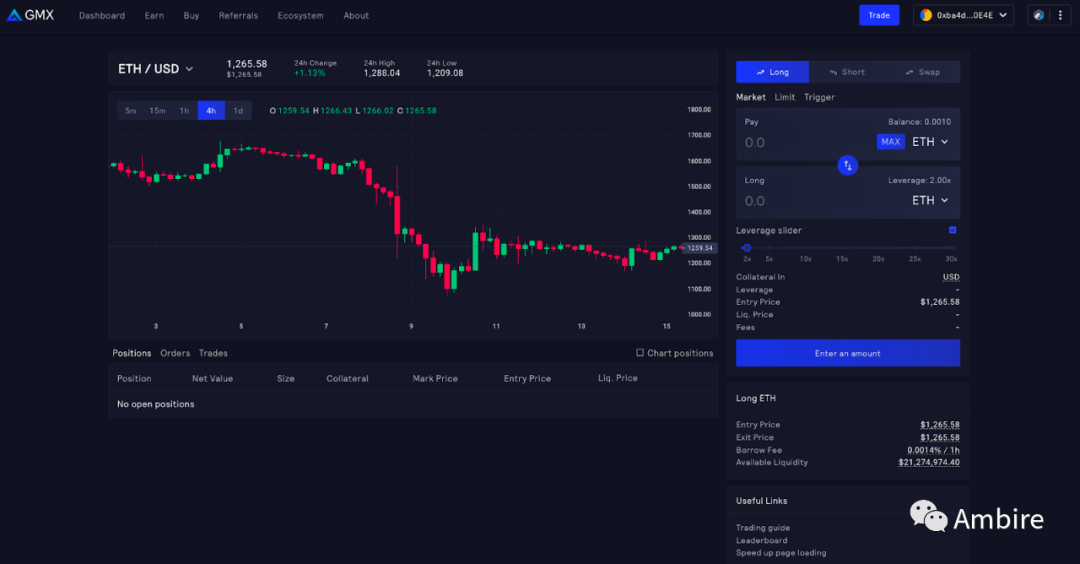Viewport: 1080px width, 564px height.
Task: Change Collateral In USD selection
Action: (x=951, y=277)
